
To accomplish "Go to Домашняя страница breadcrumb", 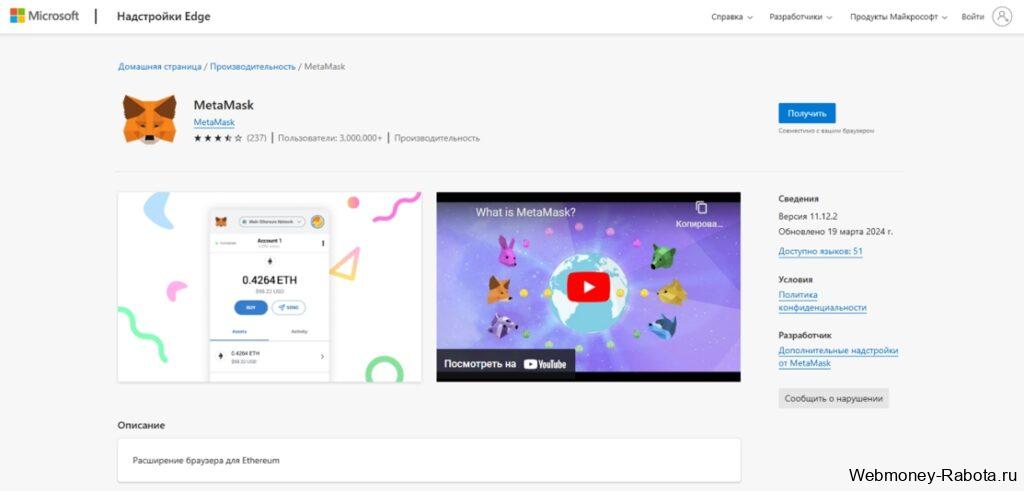I will point(160,67).
